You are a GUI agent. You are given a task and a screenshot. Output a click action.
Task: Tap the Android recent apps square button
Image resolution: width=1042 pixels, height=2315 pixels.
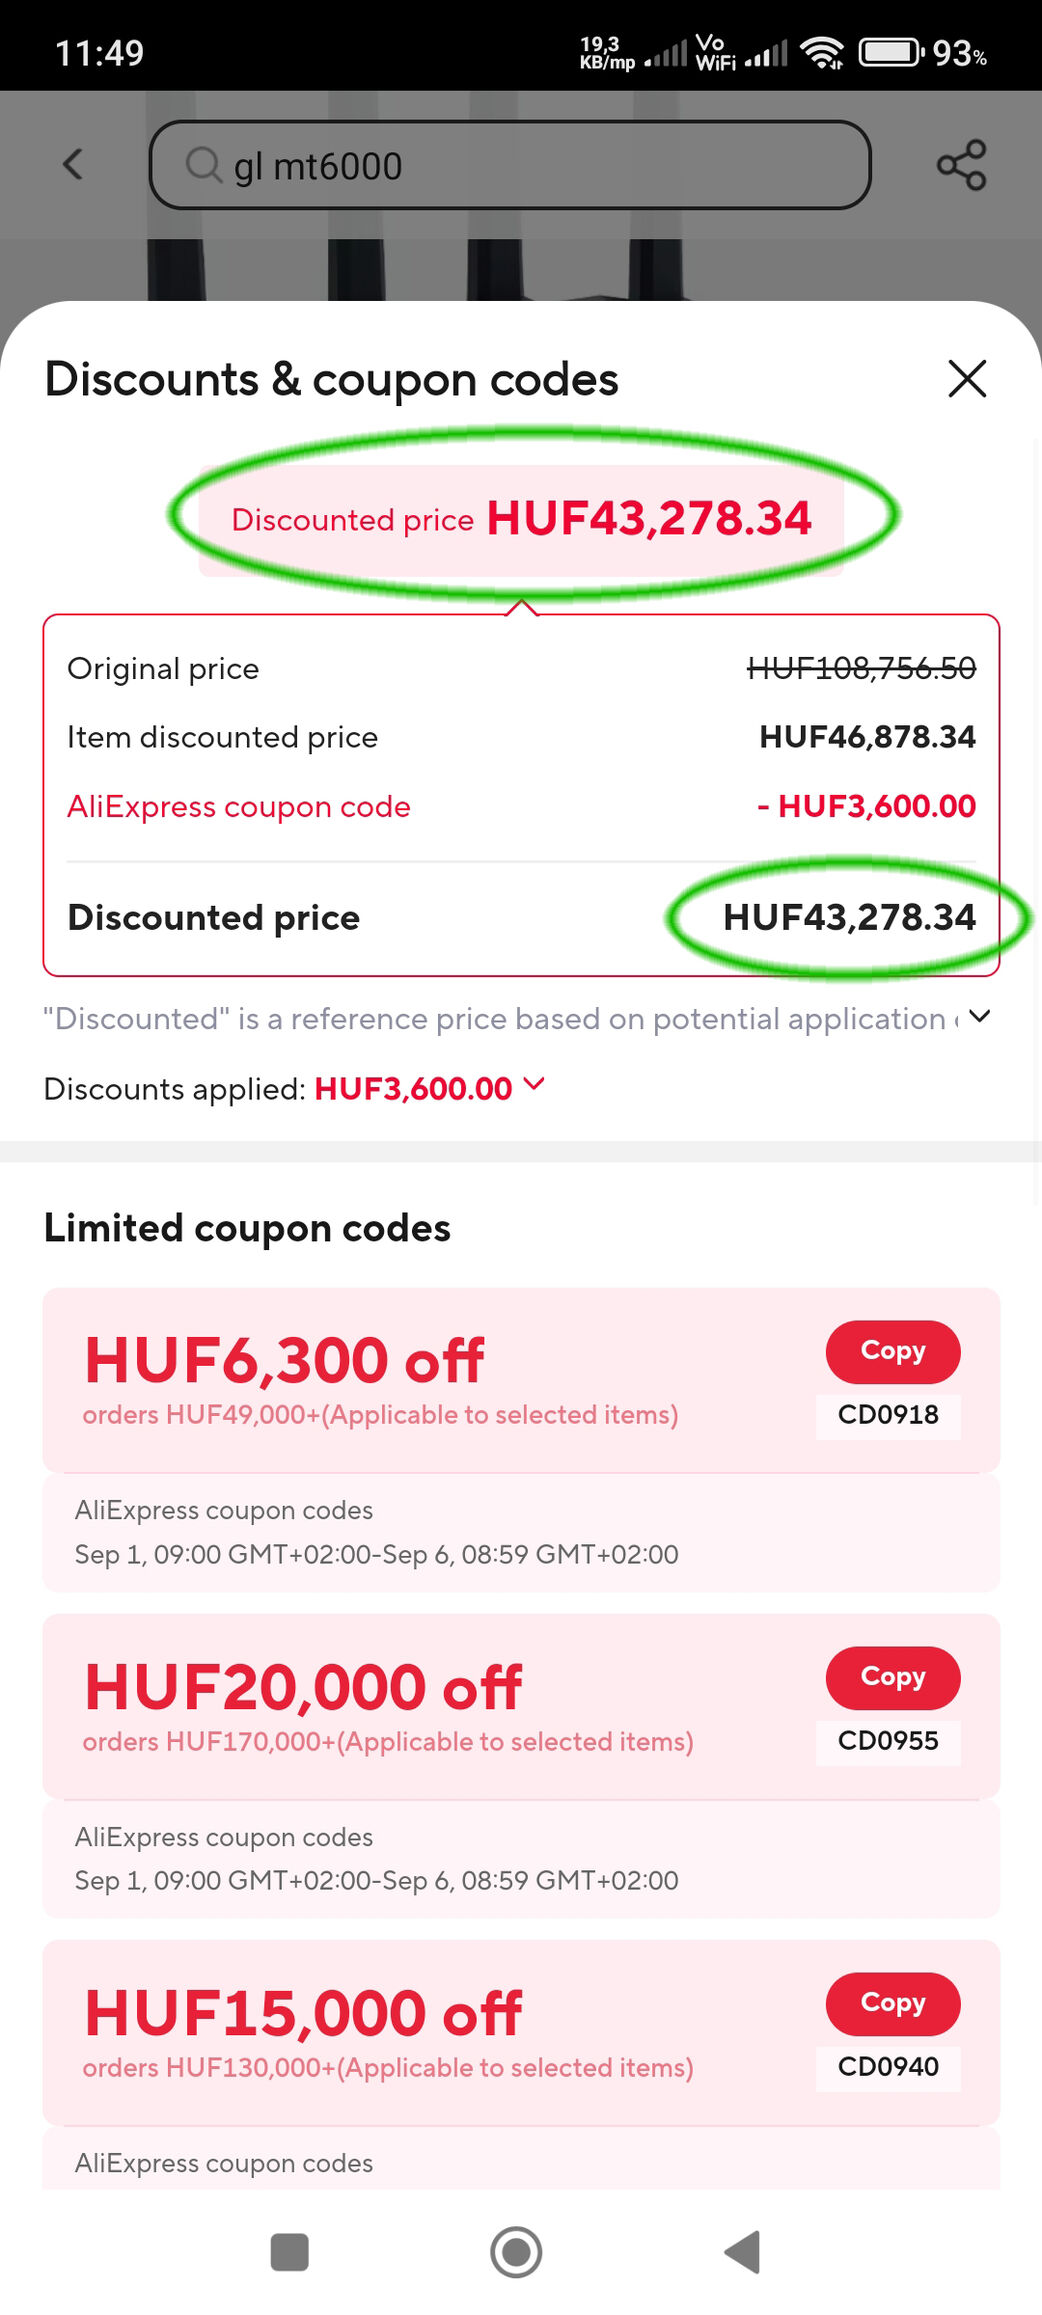289,2252
